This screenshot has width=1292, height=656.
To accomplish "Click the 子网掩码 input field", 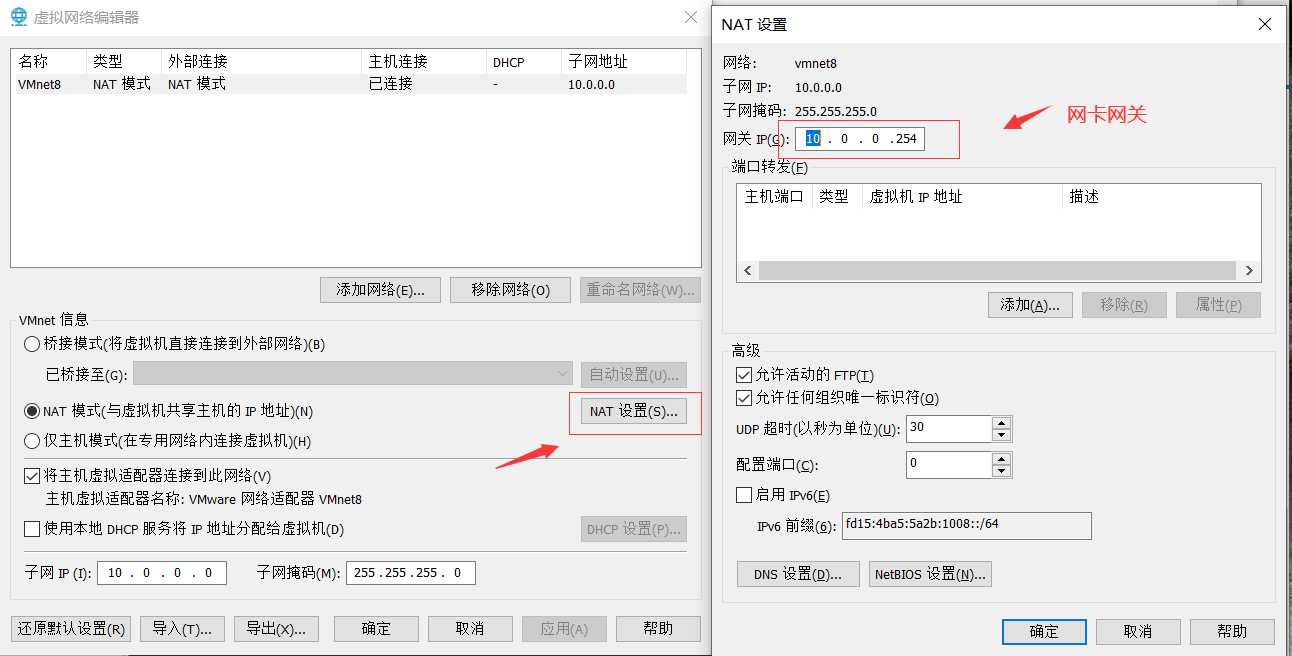I will 410,573.
